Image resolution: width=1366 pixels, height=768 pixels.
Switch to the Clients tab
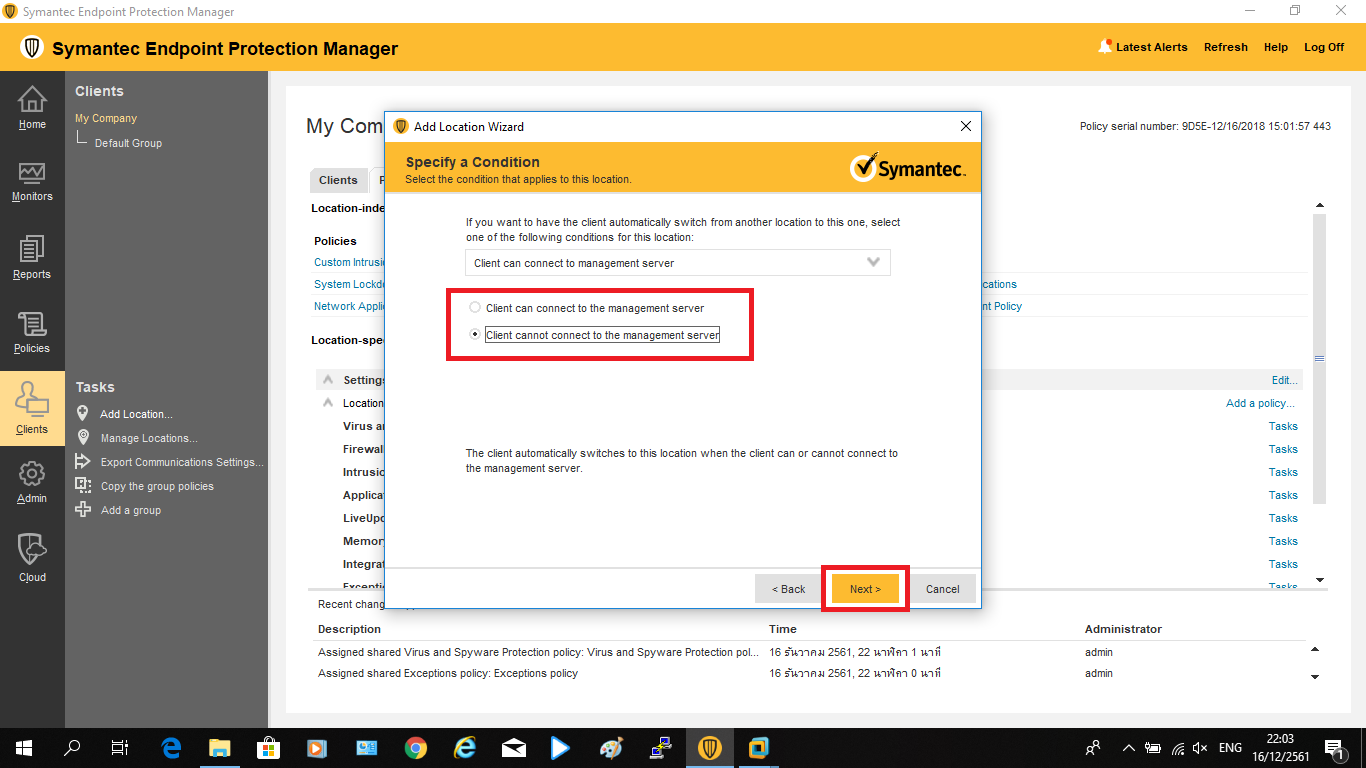pos(338,180)
